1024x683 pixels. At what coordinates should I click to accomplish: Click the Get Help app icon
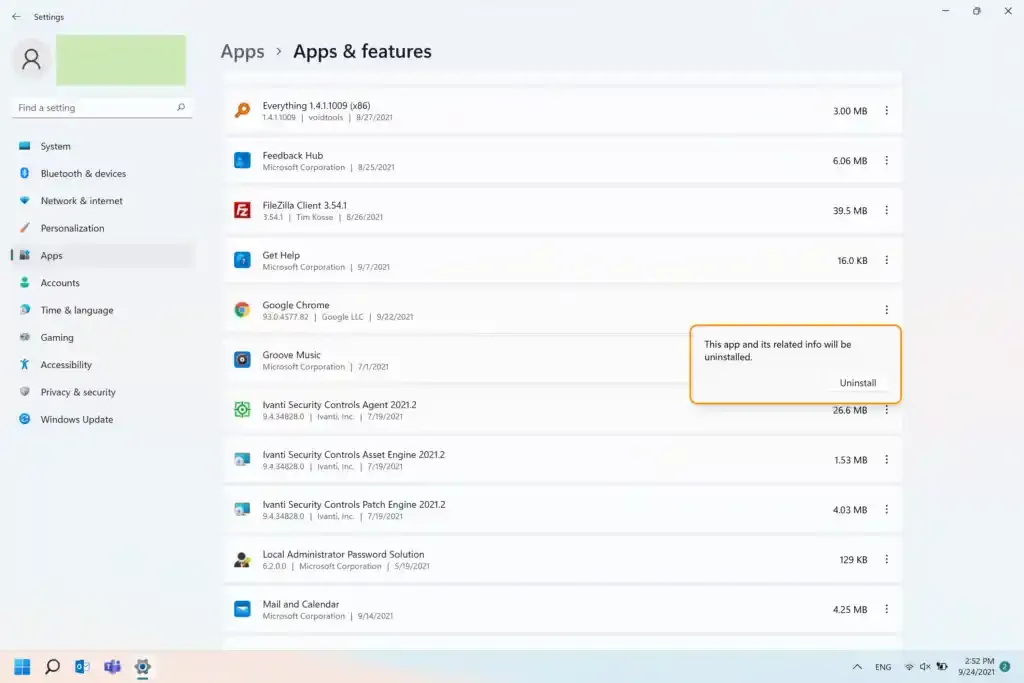click(x=242, y=260)
